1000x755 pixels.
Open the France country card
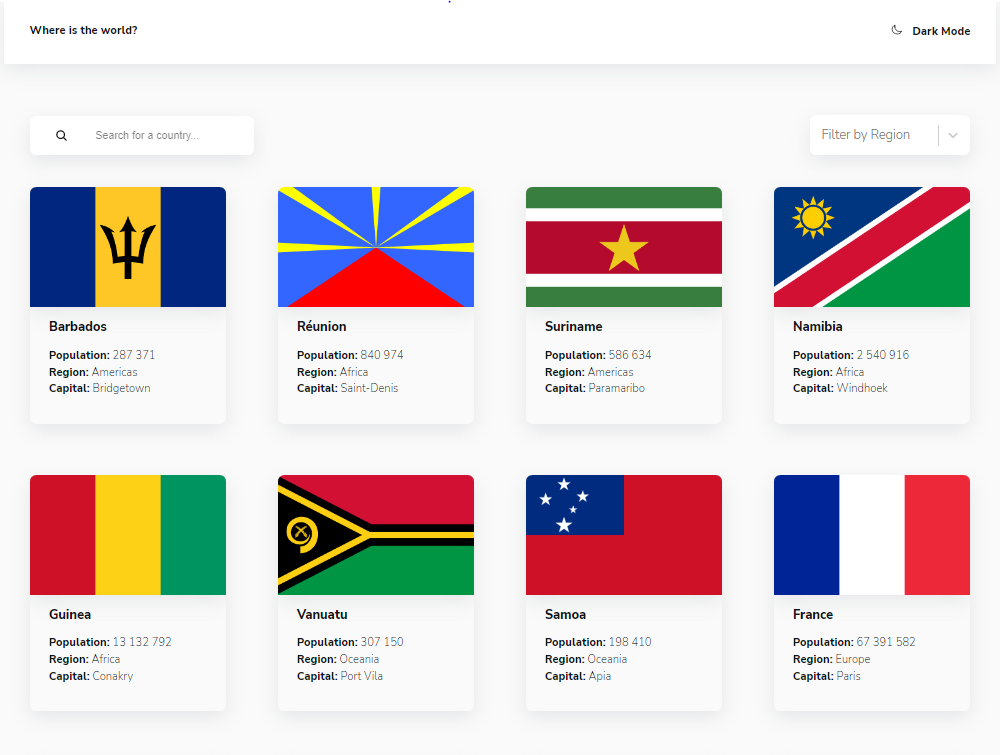[x=871, y=592]
